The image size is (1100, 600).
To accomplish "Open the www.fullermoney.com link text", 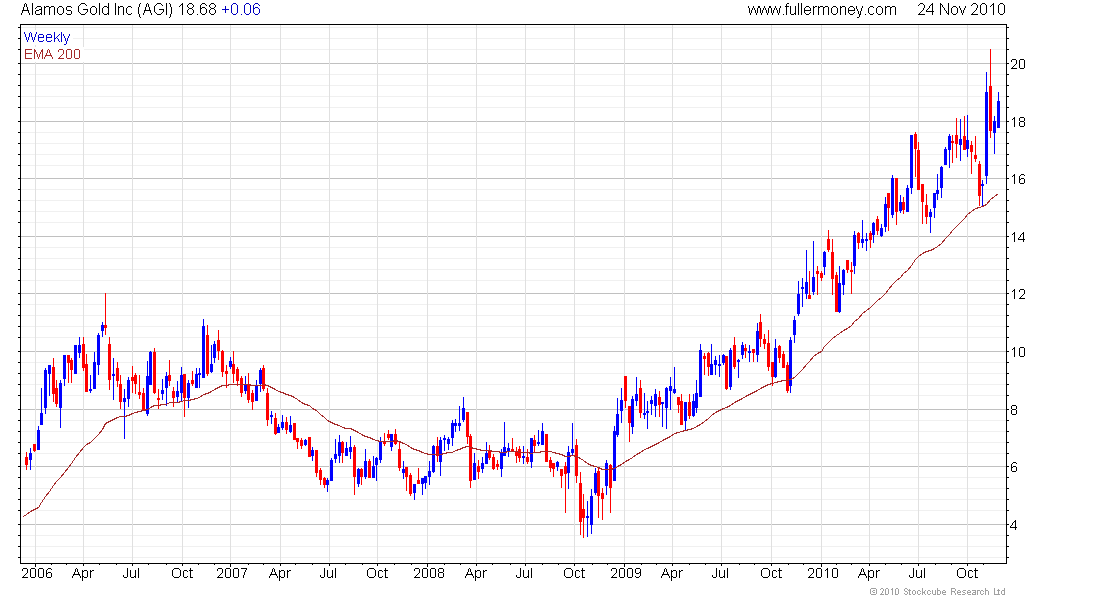I will [821, 10].
